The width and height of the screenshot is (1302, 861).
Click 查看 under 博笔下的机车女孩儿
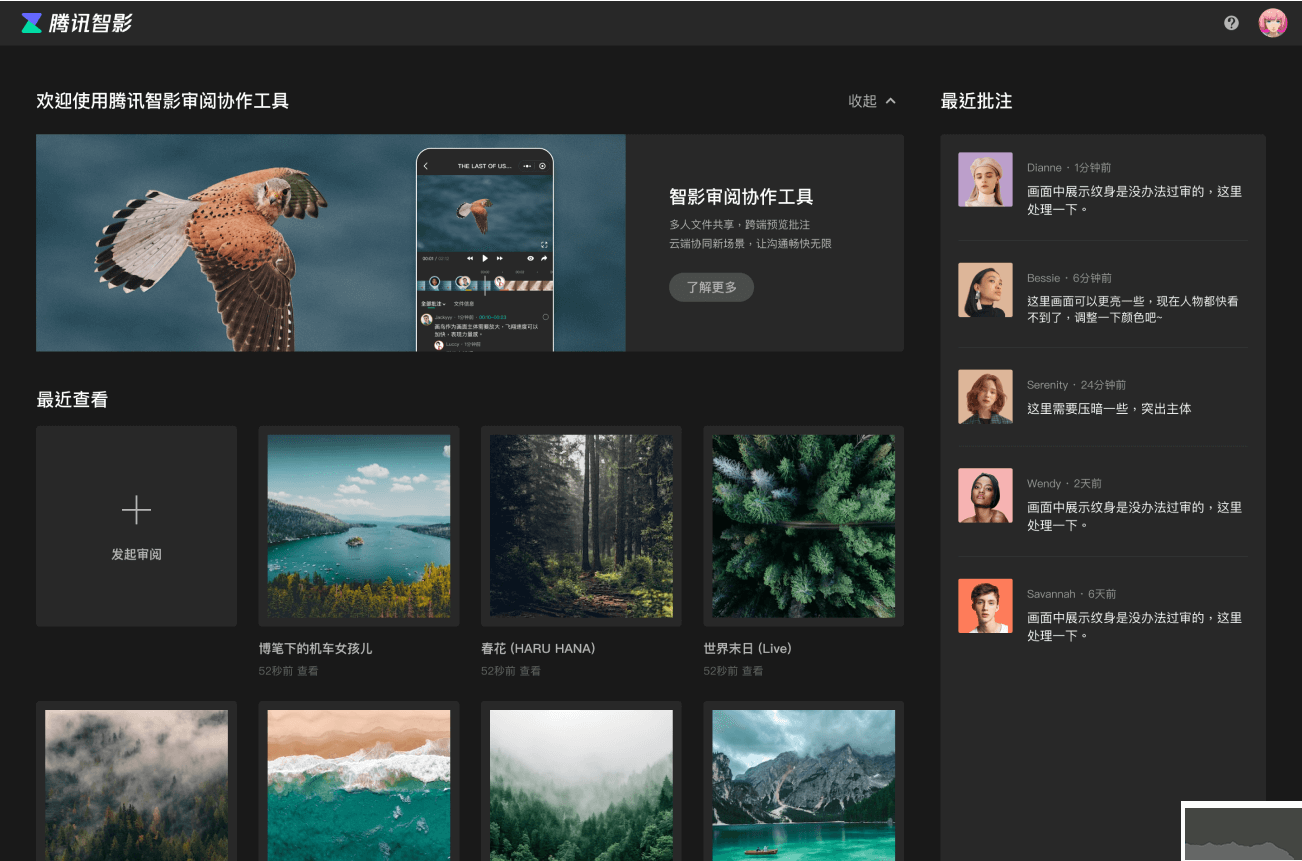307,671
